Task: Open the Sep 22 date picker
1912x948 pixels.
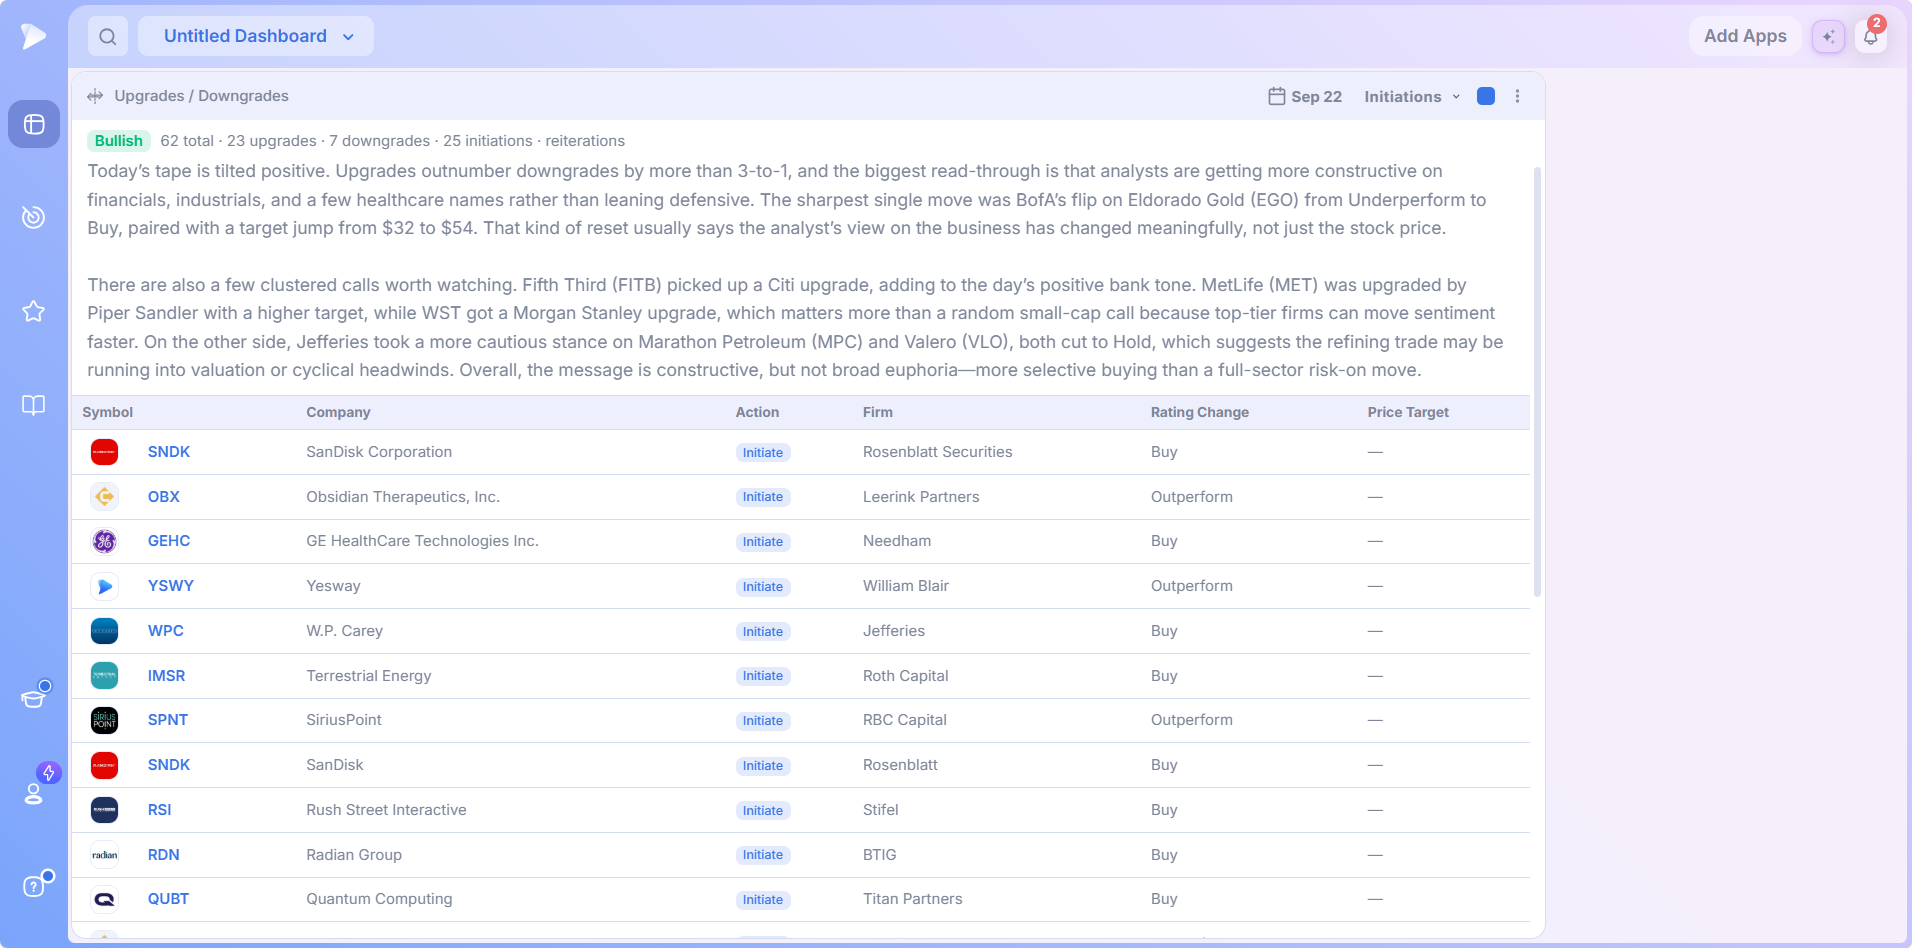Action: coord(1305,96)
